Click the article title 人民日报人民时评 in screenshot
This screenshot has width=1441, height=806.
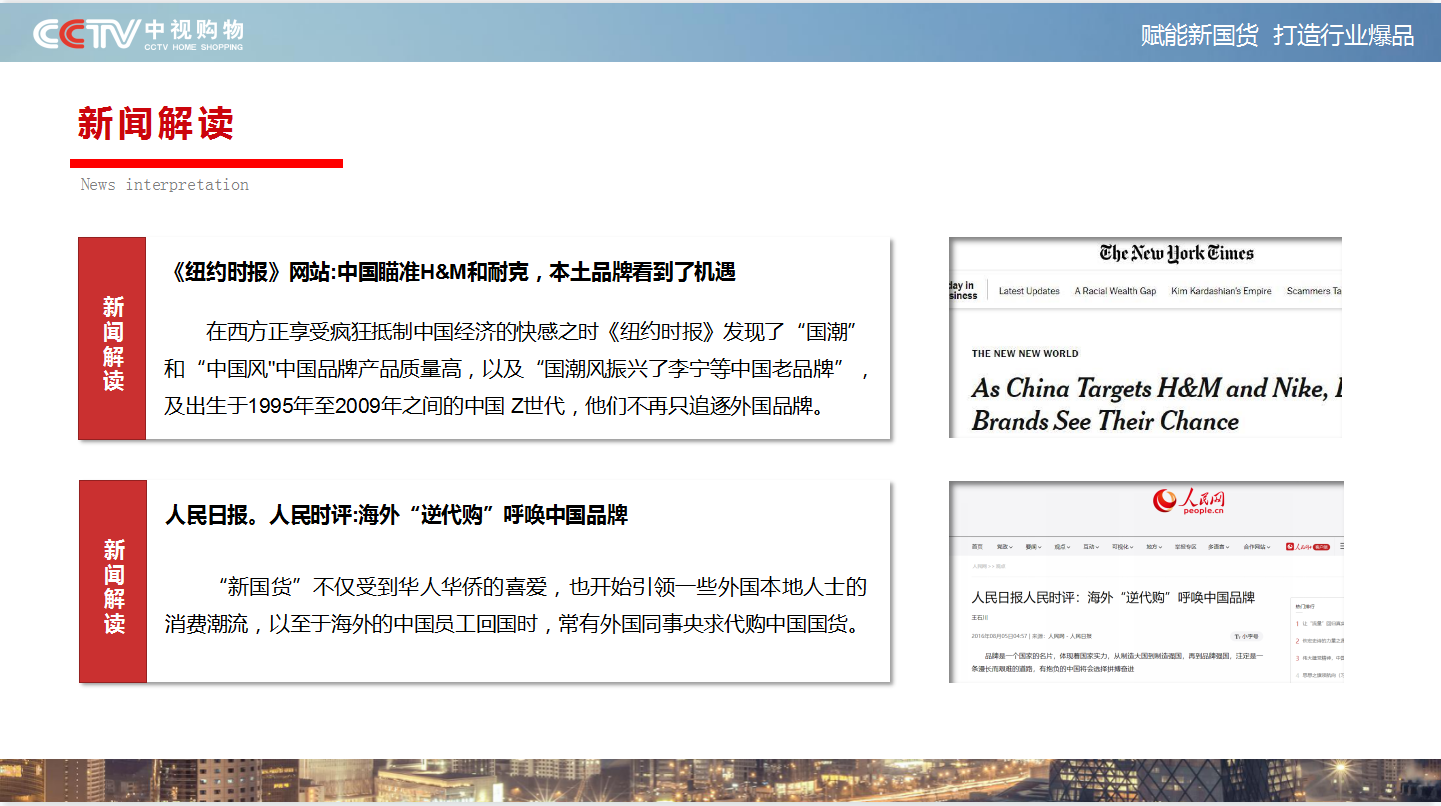(1113, 597)
